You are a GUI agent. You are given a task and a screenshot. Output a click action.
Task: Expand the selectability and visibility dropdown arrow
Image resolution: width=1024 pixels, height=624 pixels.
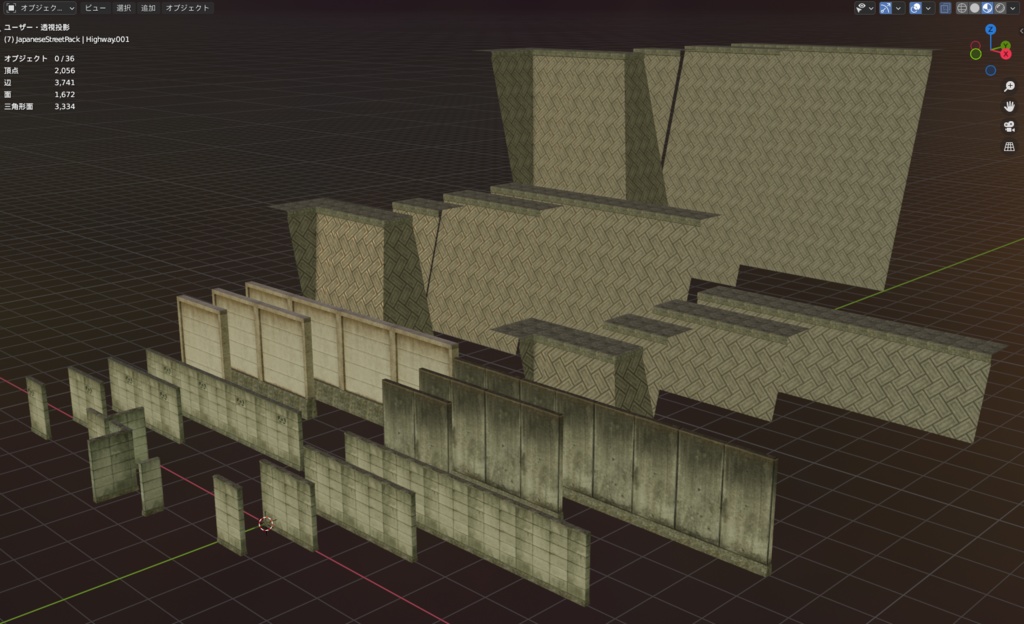[x=871, y=8]
